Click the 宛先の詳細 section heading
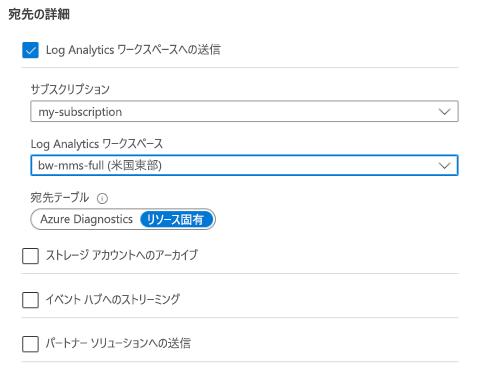 (39, 14)
